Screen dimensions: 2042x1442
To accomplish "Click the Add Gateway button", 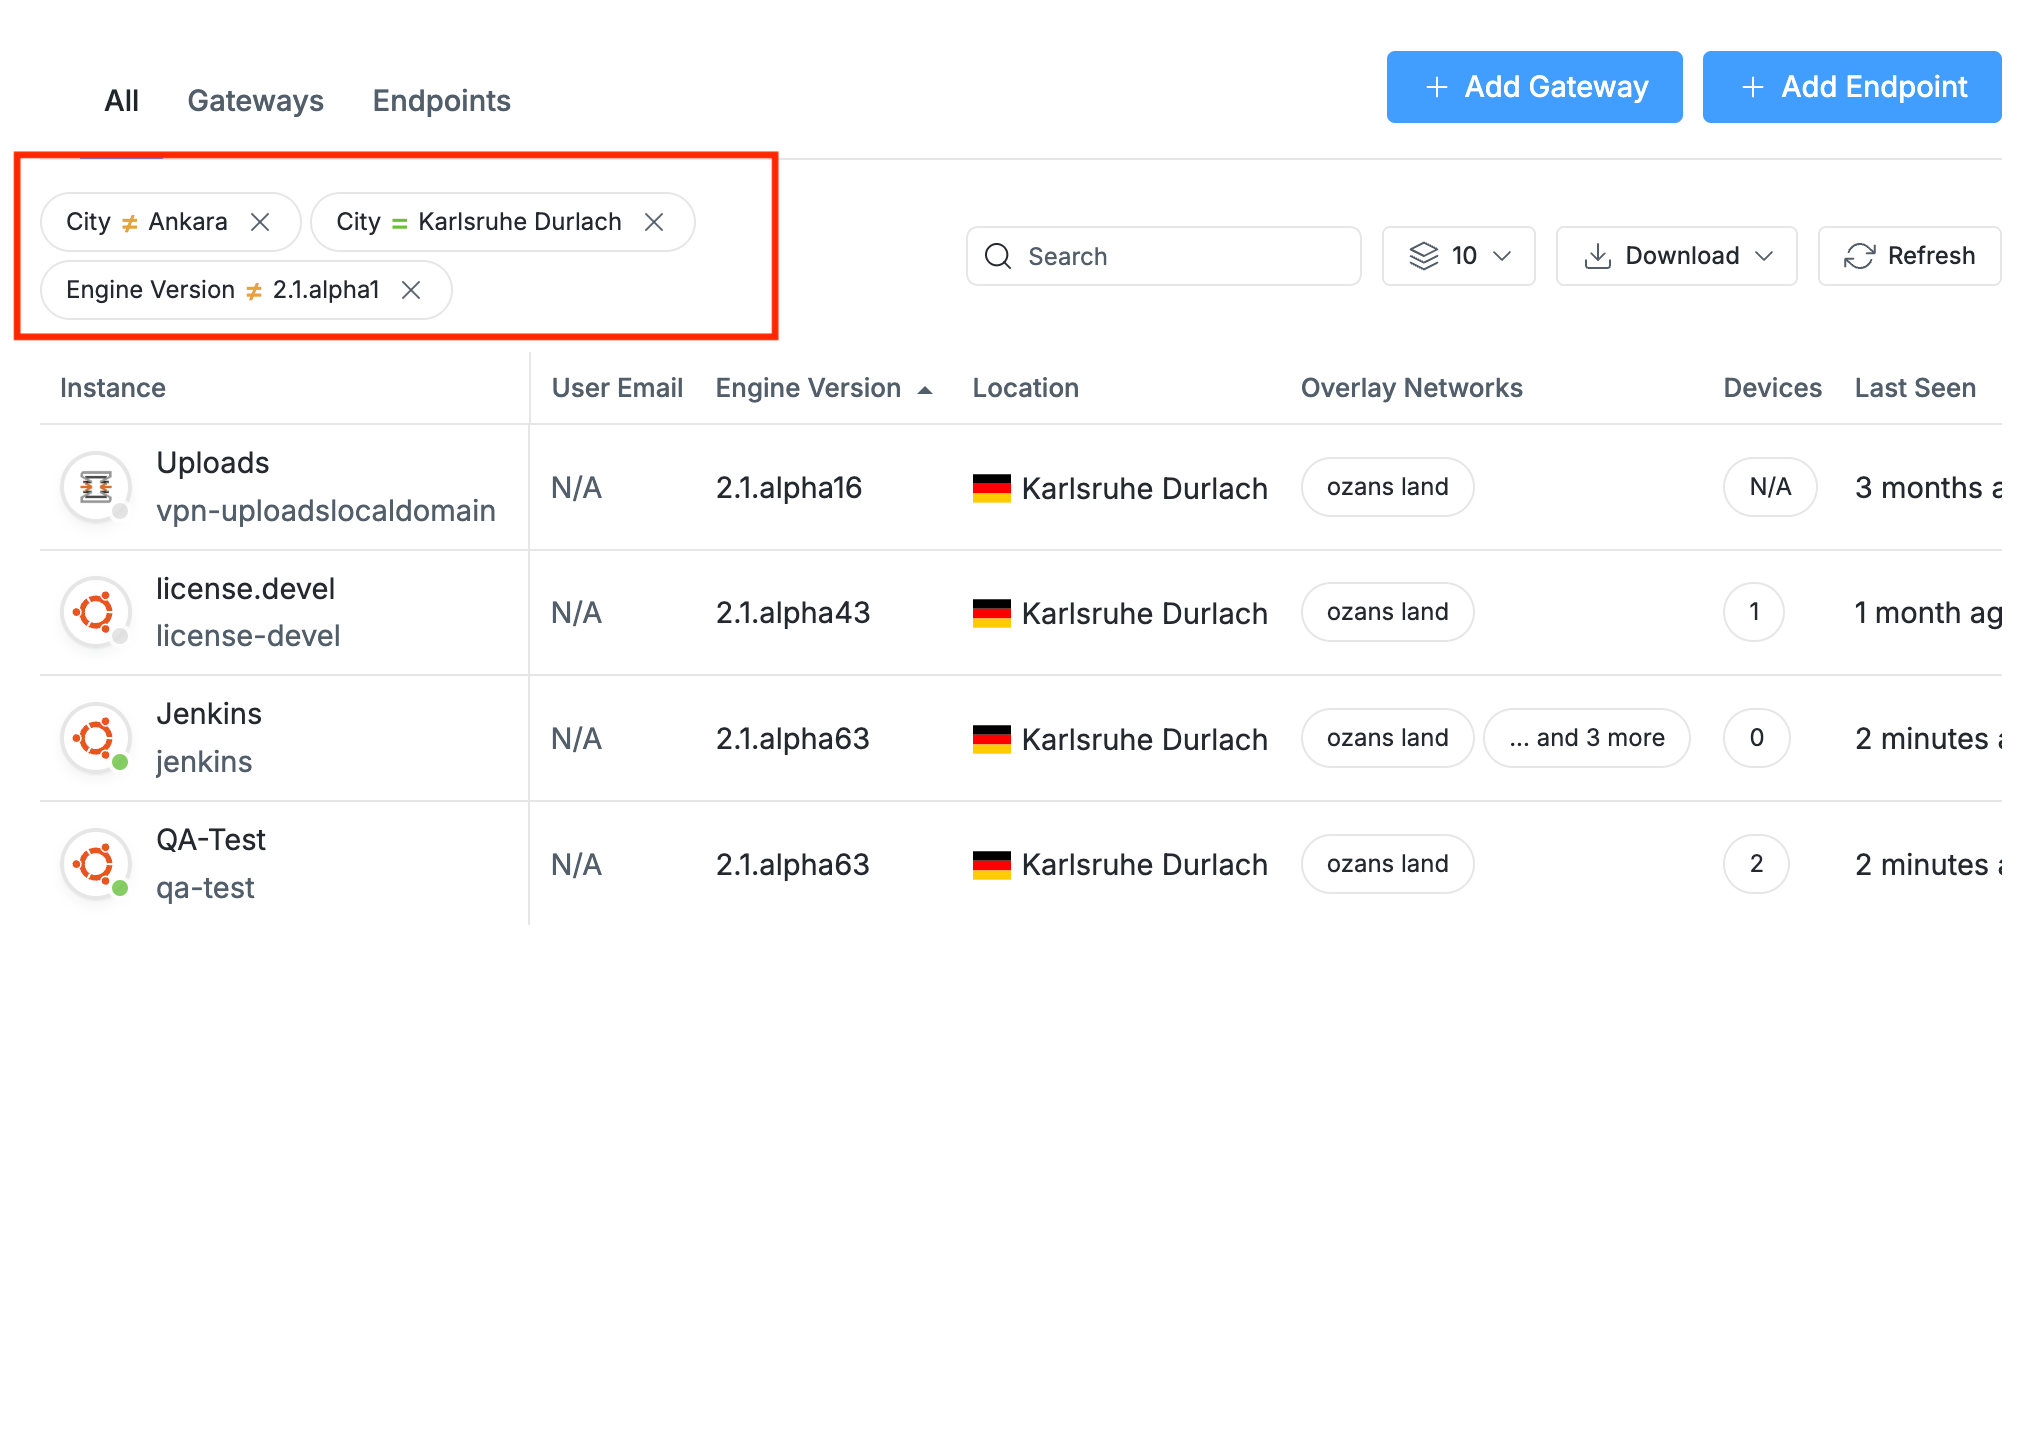I will [1534, 87].
